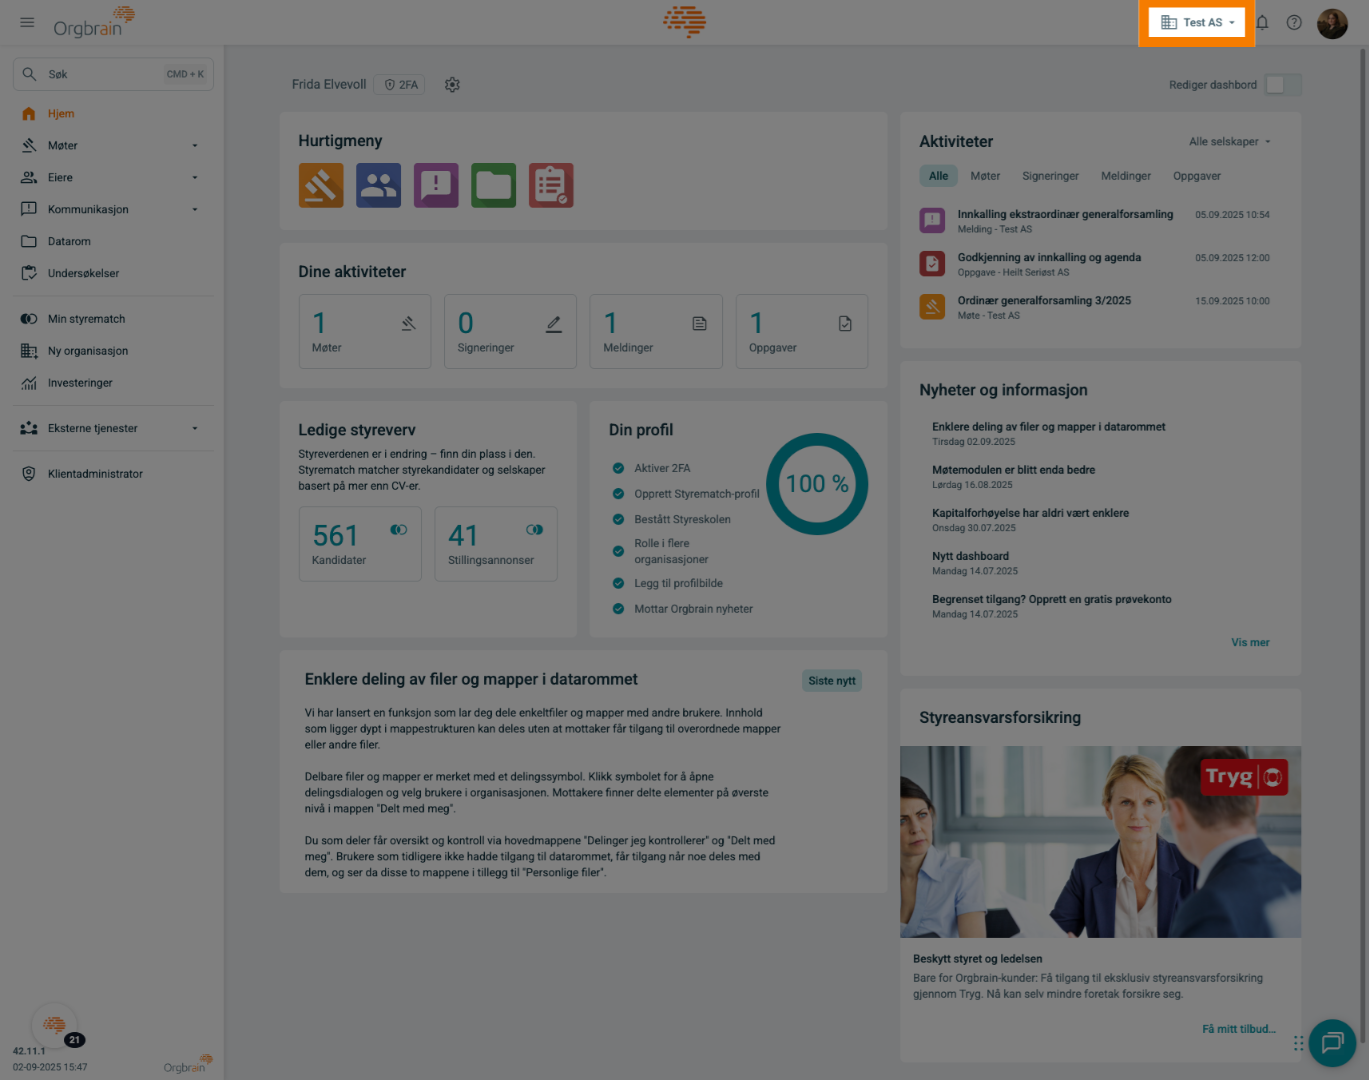Screen dimensions: 1369x1080
Task: Switch to the Signeringer activities tab
Action: 1050,176
